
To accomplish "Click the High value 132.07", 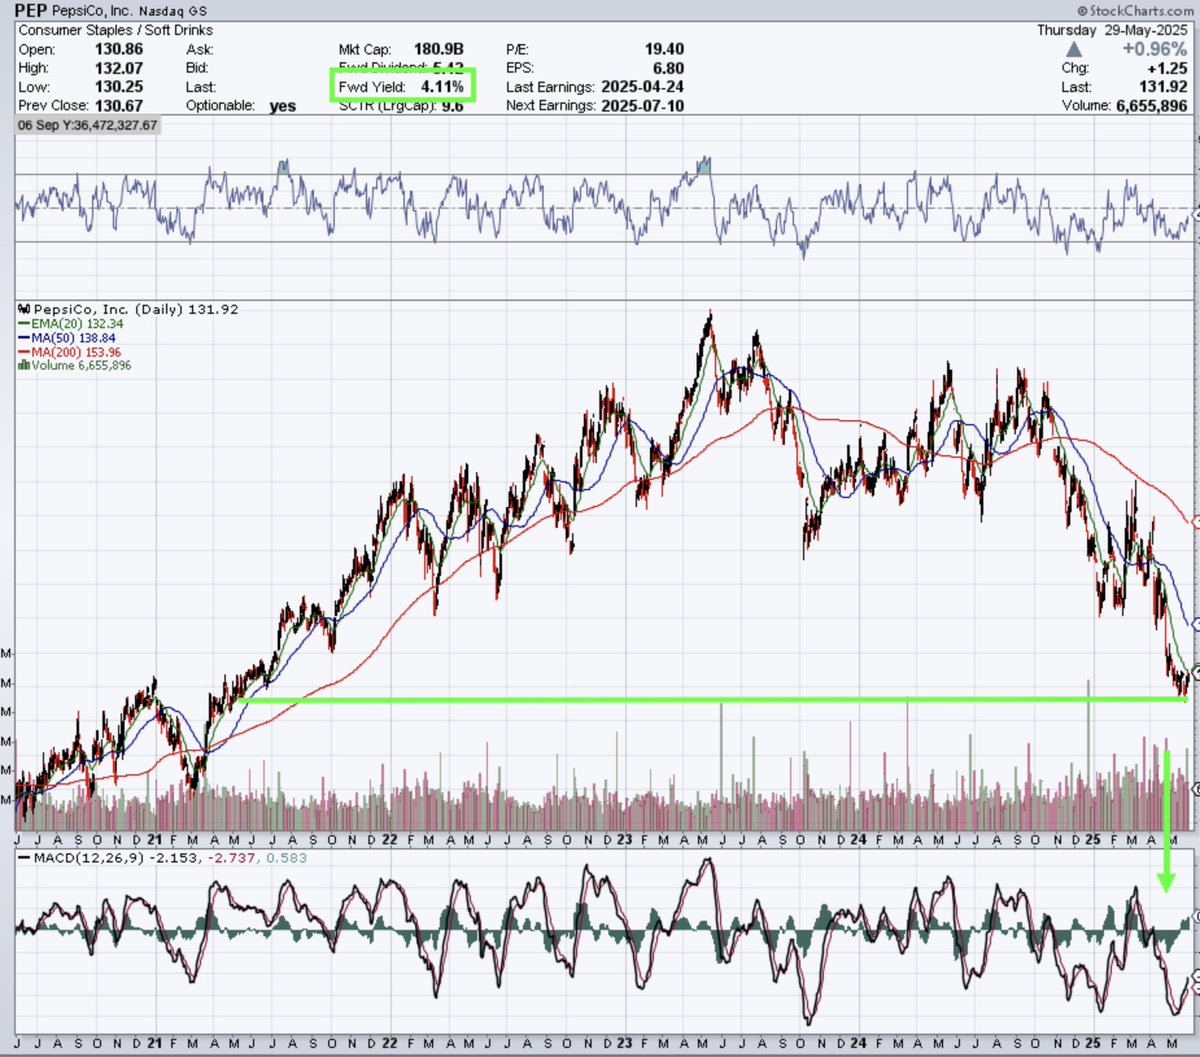I will click(x=121, y=68).
